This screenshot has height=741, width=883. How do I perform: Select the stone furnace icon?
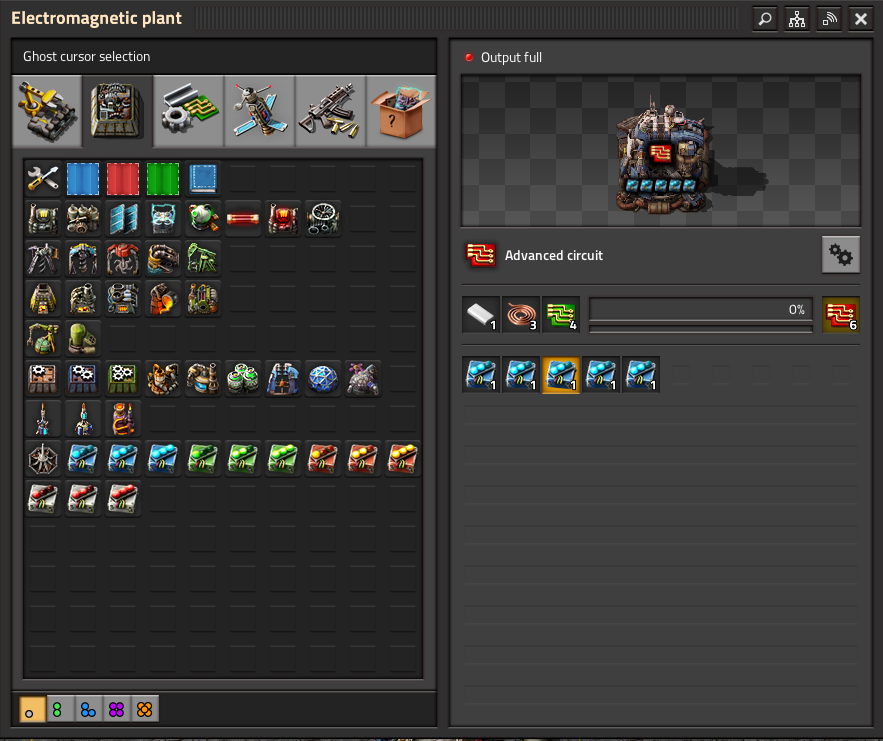tap(43, 298)
